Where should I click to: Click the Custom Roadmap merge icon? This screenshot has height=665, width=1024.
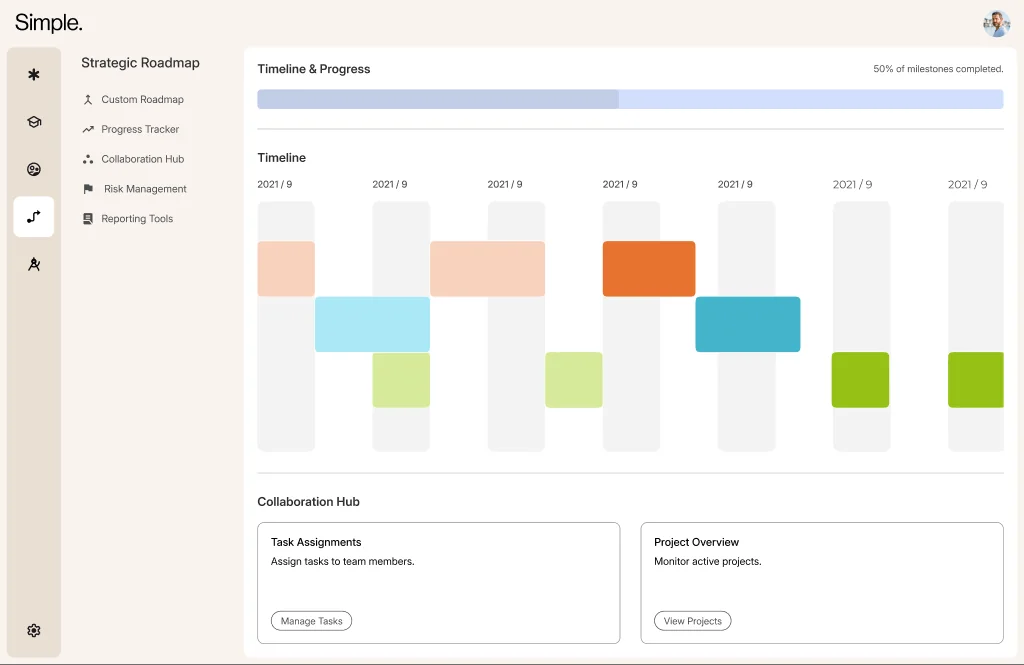pos(88,99)
